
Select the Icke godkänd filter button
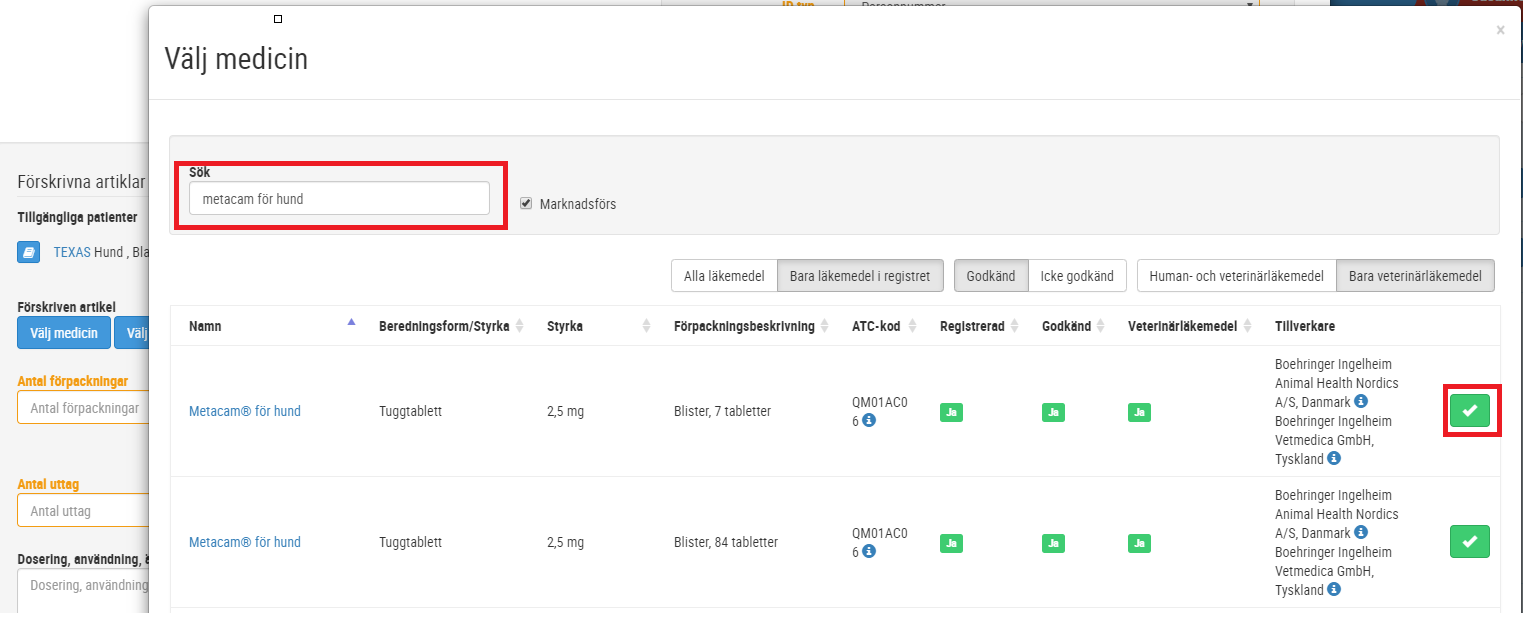(1077, 276)
